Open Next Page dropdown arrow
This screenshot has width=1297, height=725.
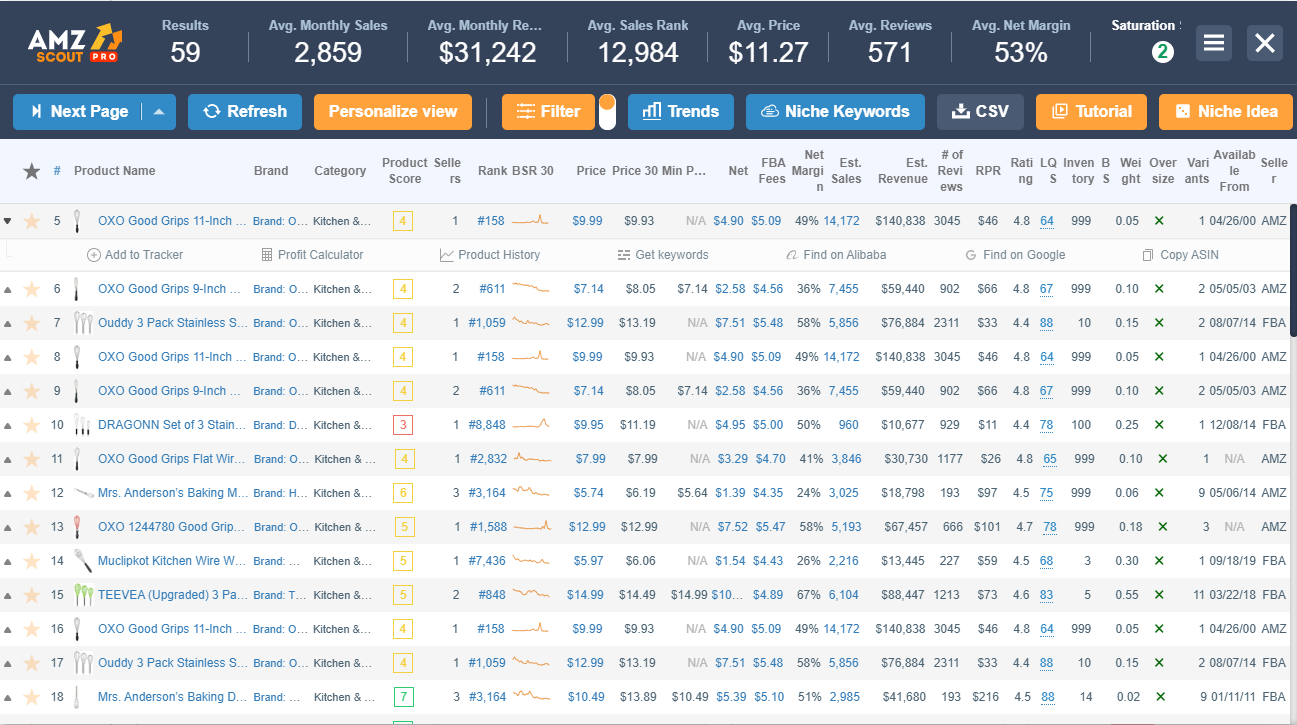coord(159,112)
